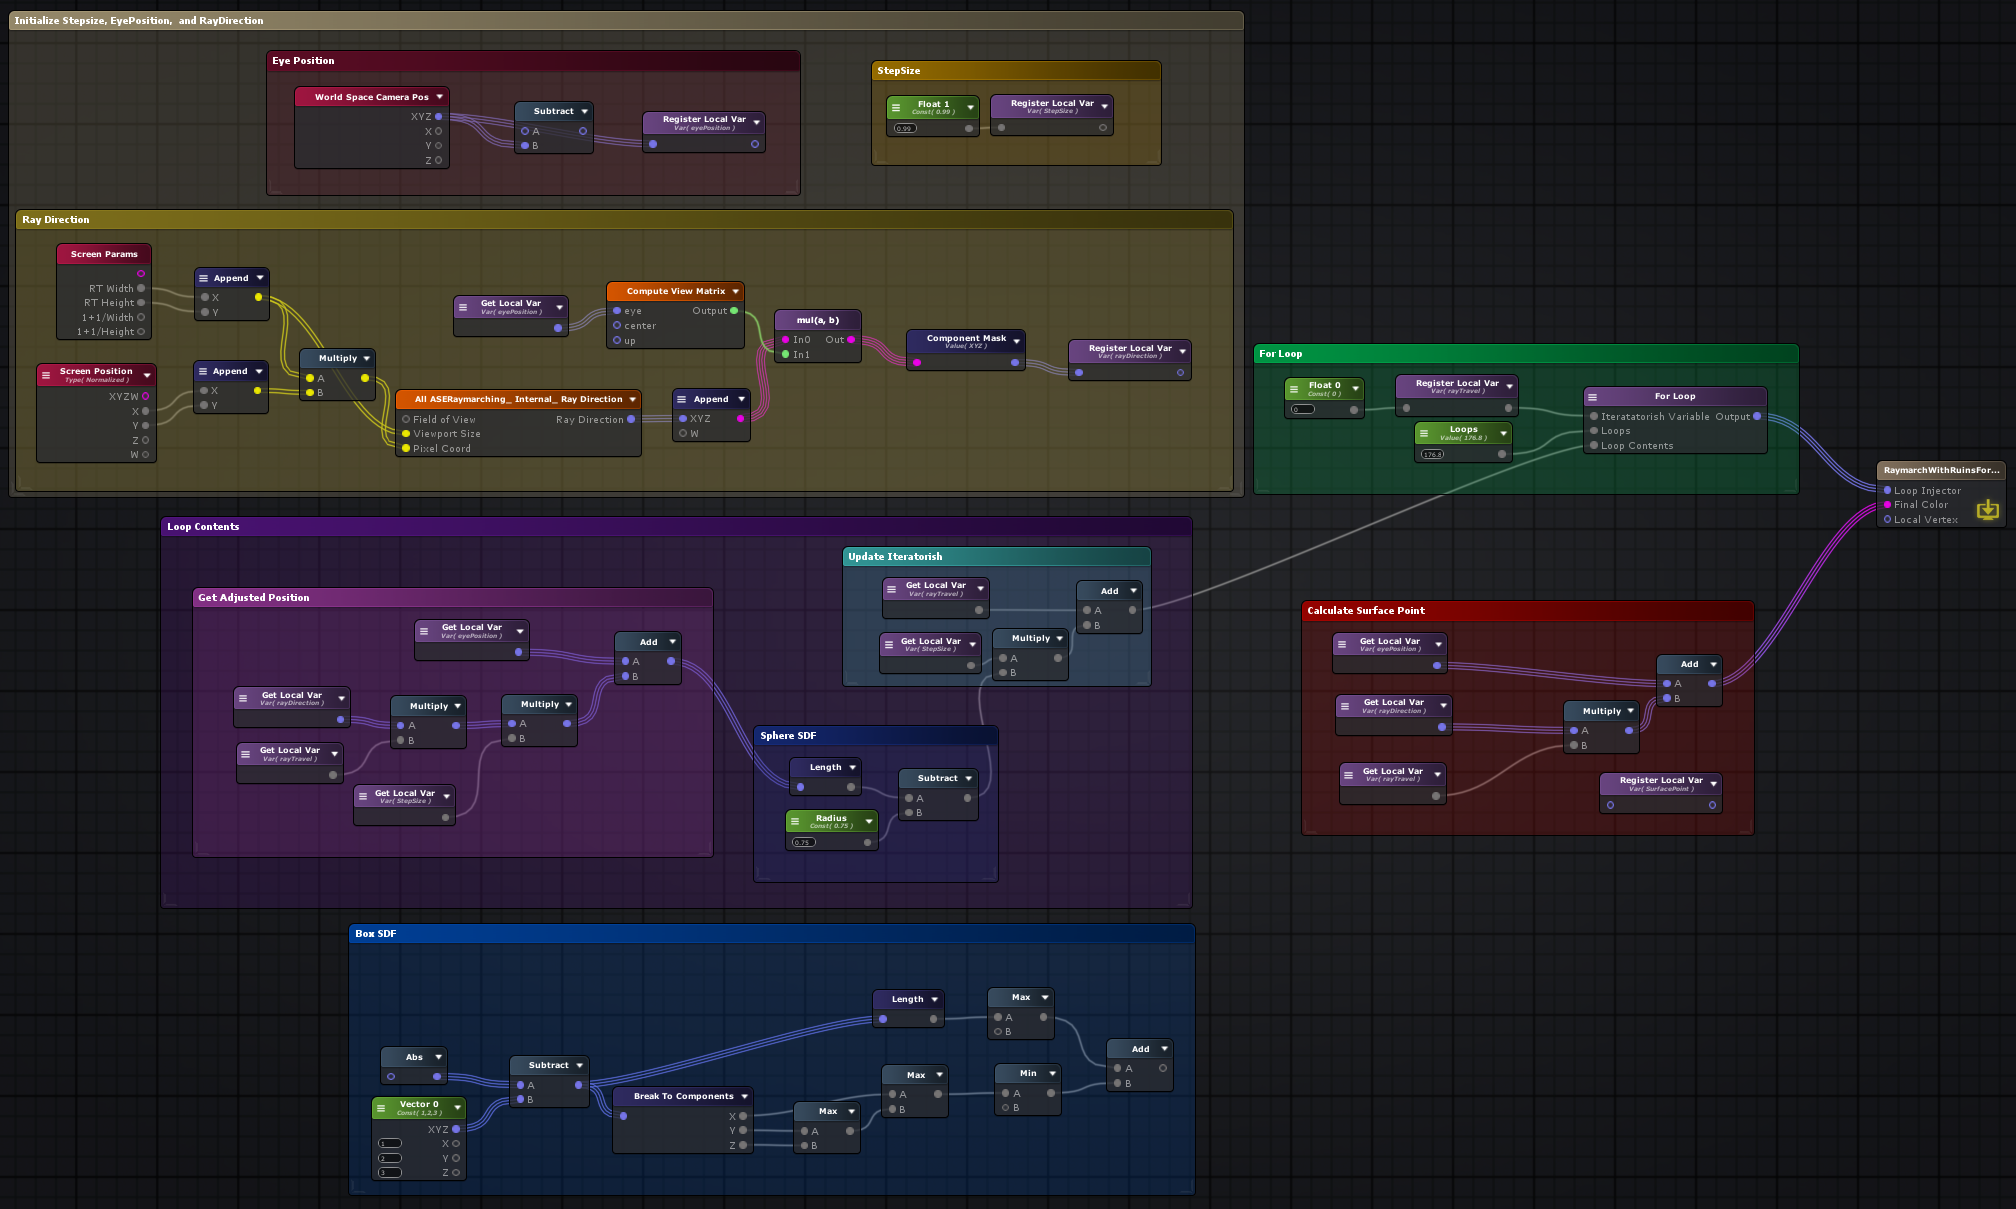The height and width of the screenshot is (1209, 2016).
Task: Select the RaymarchWithRuinsFor output node title
Action: (x=1940, y=470)
